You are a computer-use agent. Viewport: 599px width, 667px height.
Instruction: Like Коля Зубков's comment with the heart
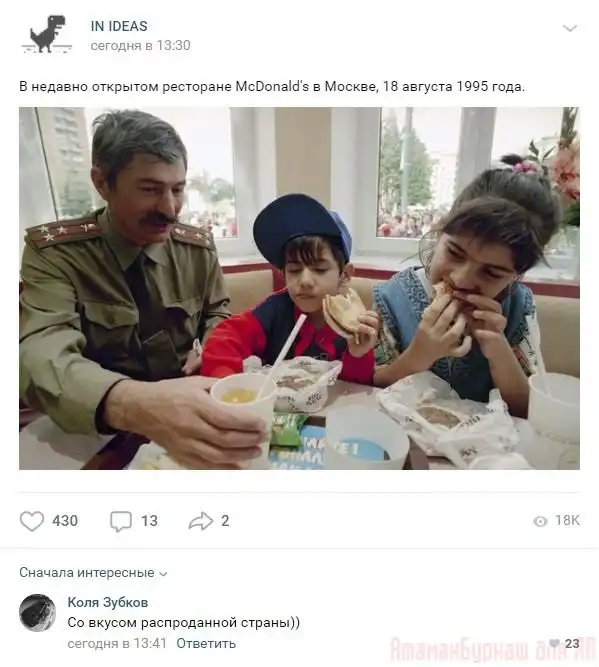click(554, 643)
